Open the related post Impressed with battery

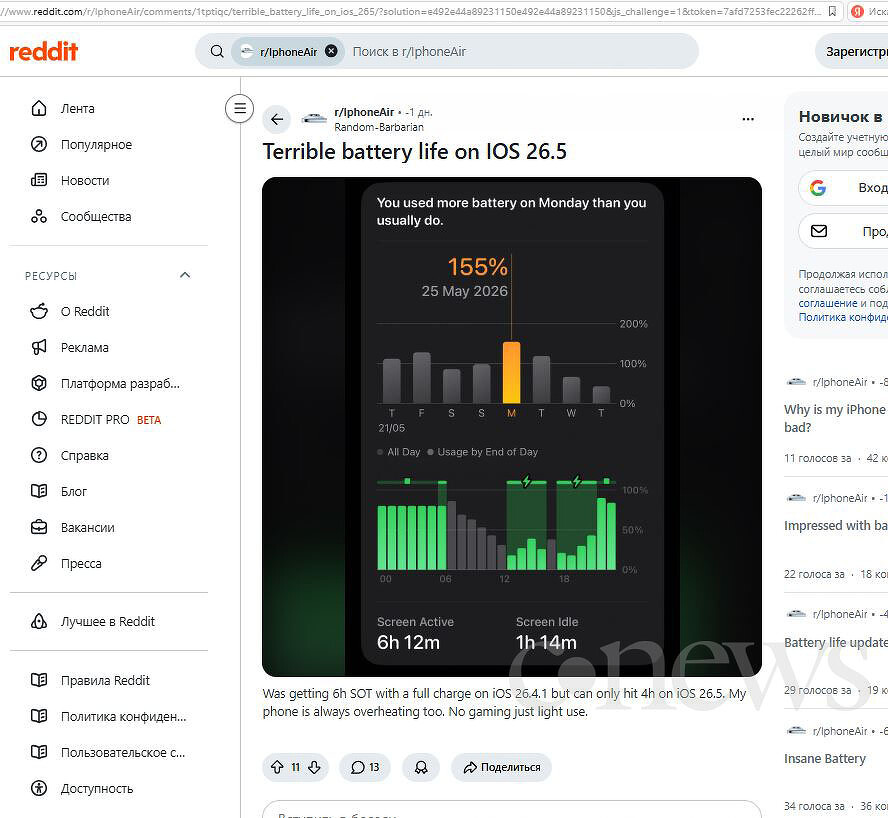tap(836, 526)
